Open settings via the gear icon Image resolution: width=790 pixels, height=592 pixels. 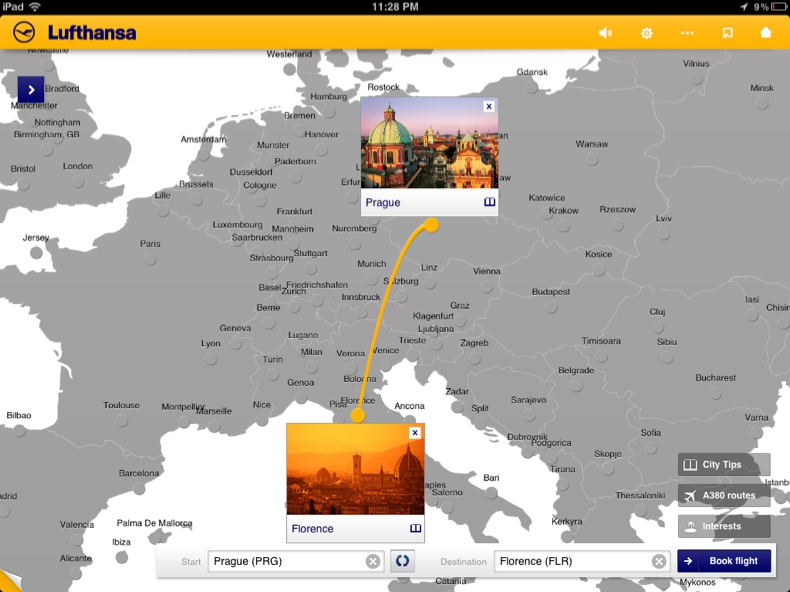coord(647,33)
